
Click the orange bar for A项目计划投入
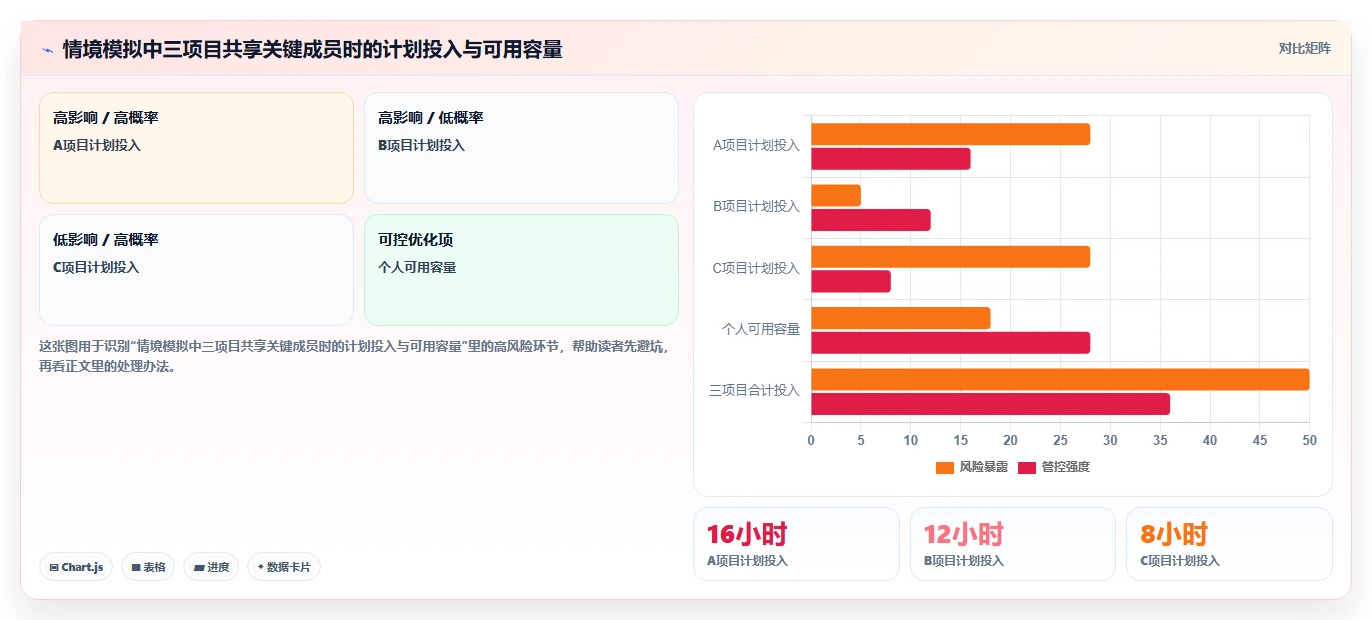950,134
